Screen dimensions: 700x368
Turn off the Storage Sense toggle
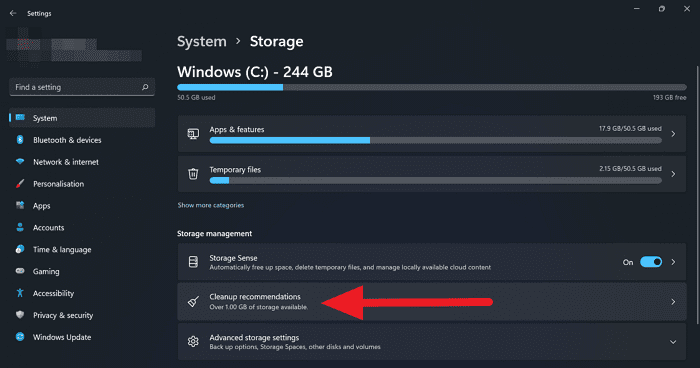(651, 262)
